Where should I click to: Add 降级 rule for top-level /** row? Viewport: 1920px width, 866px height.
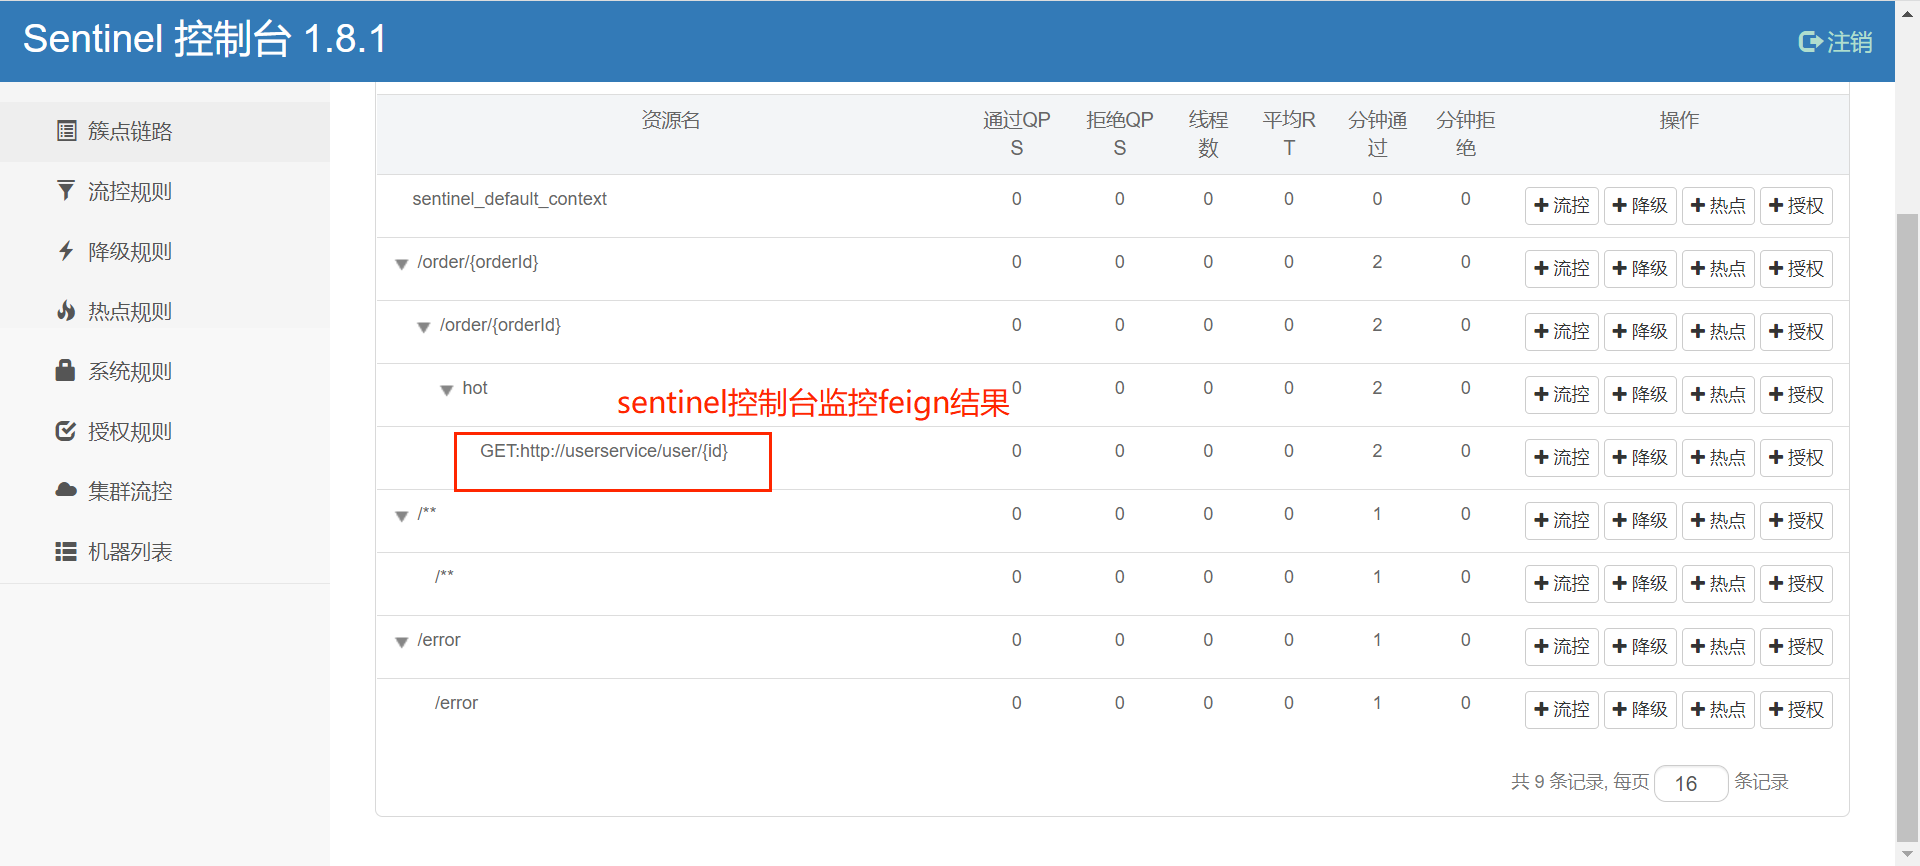tap(1640, 521)
